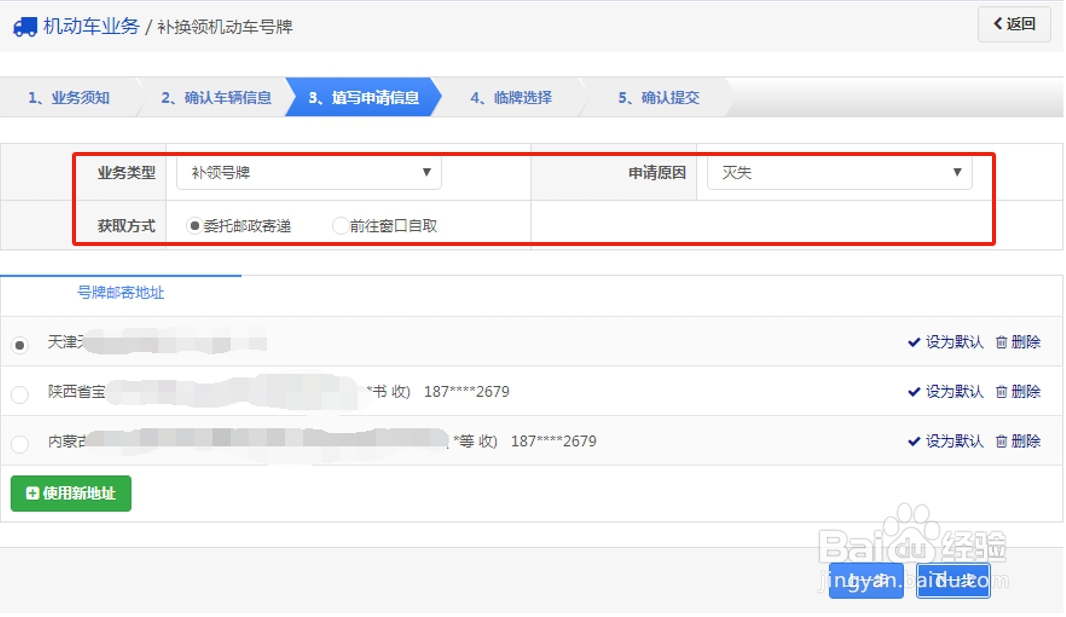This screenshot has width=1066, height=617.
Task: Open the 申请原因 dropdown showing 灭失
Action: (840, 173)
